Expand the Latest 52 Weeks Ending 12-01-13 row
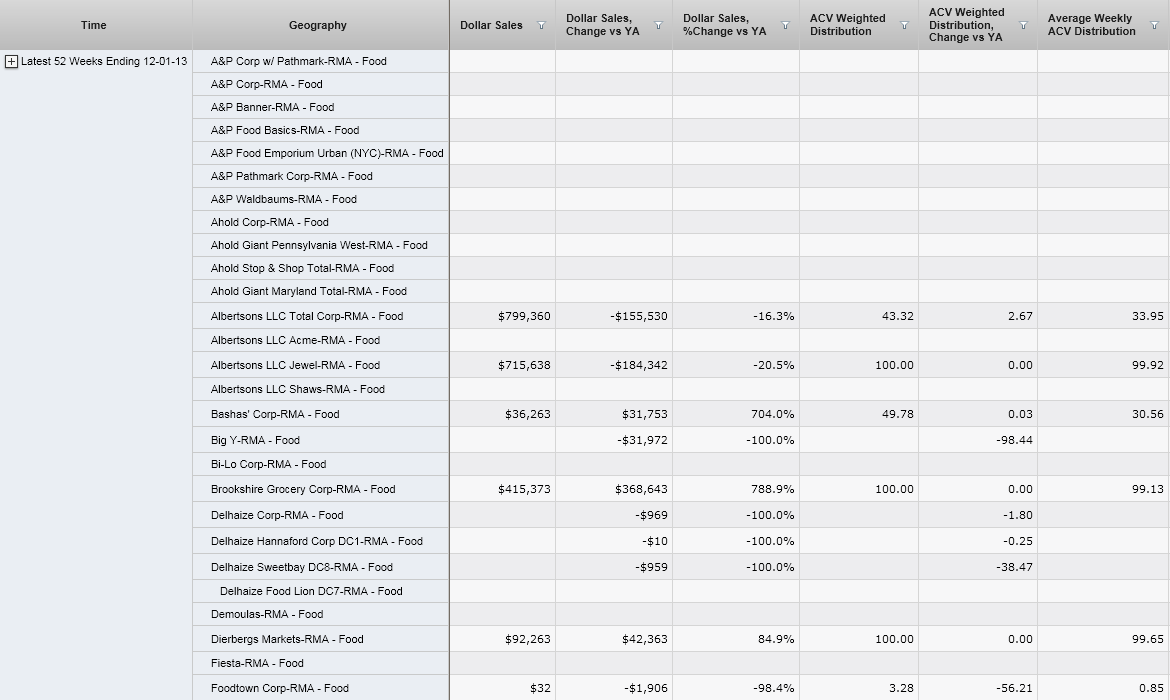Viewport: 1170px width, 700px height. pyautogui.click(x=11, y=62)
